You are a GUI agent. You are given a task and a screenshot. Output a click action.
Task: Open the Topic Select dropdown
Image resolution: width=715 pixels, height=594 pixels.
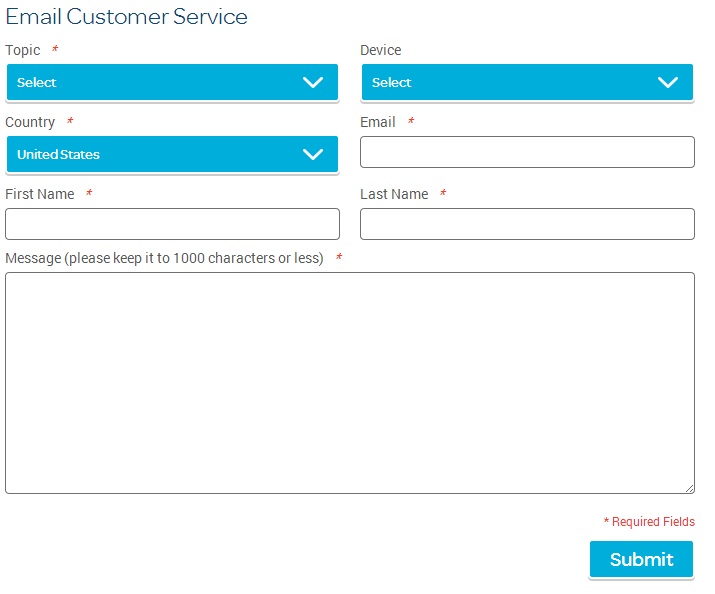click(x=172, y=82)
